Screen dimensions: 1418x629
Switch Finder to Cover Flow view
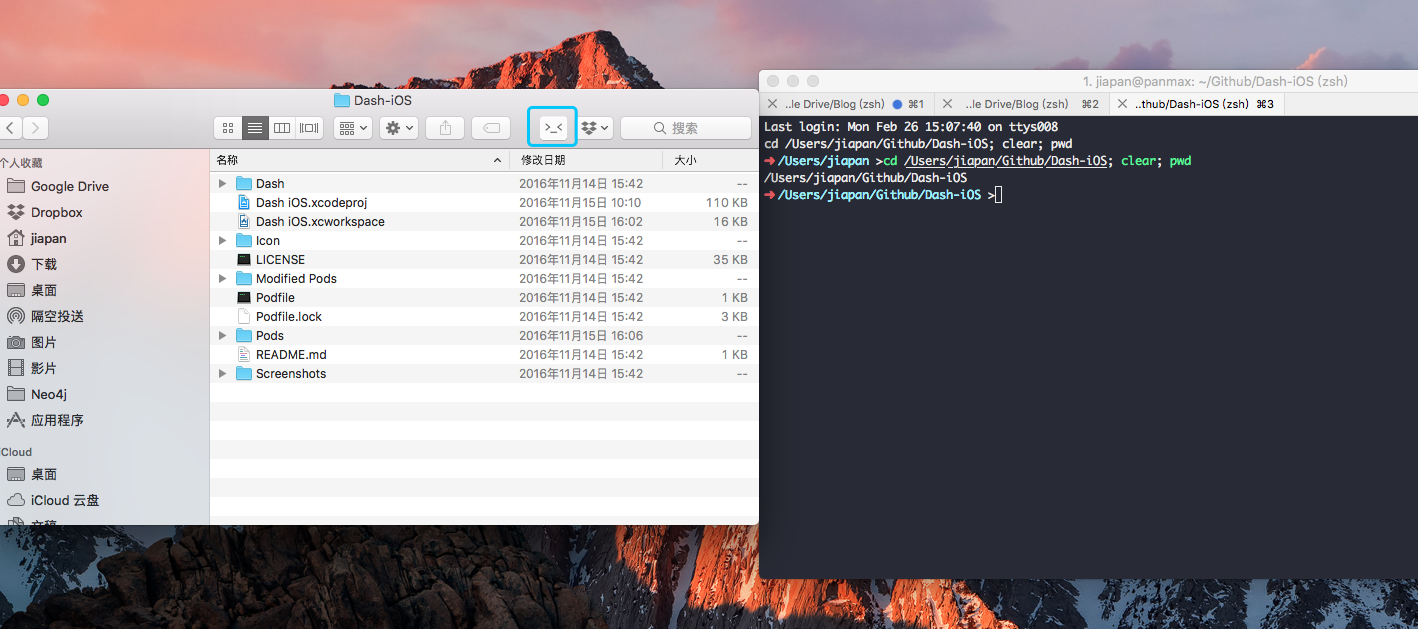coord(309,128)
